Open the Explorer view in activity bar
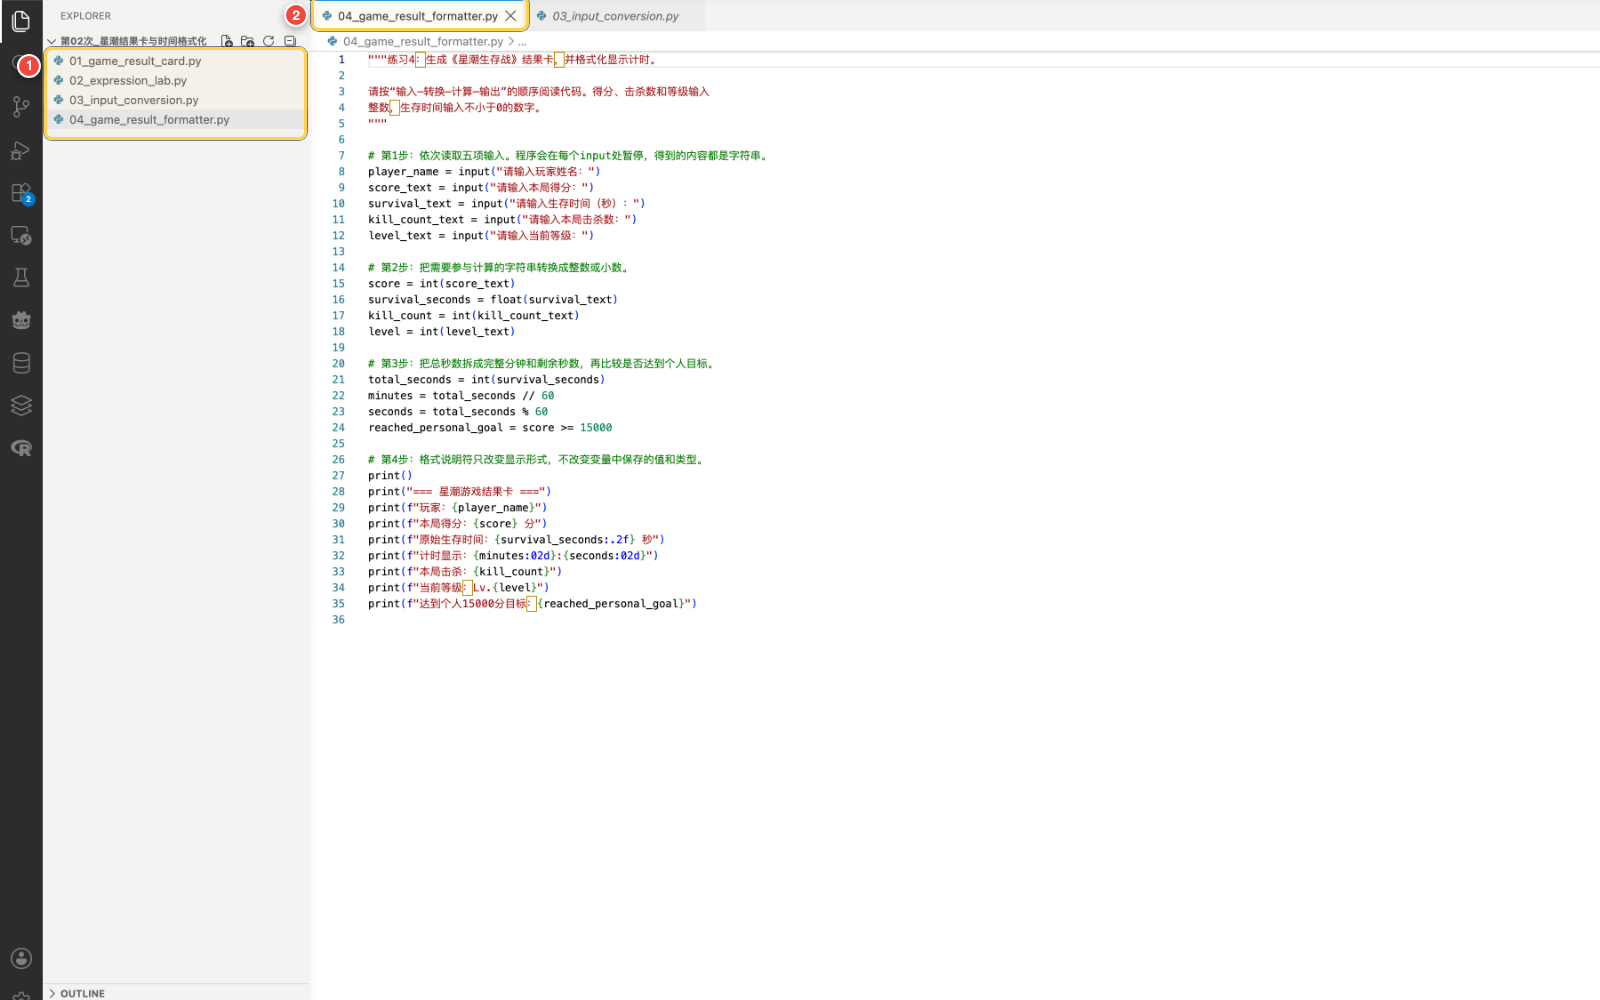Image resolution: width=1600 pixels, height=1000 pixels. click(x=21, y=21)
